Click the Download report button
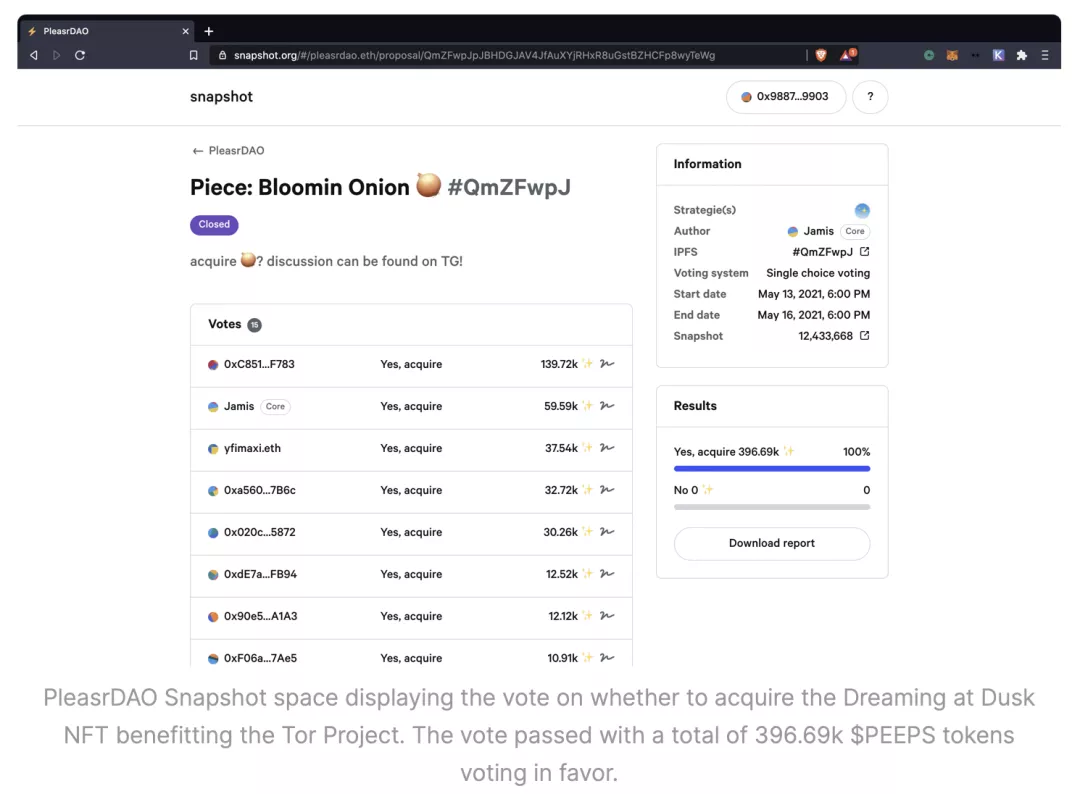 [771, 543]
